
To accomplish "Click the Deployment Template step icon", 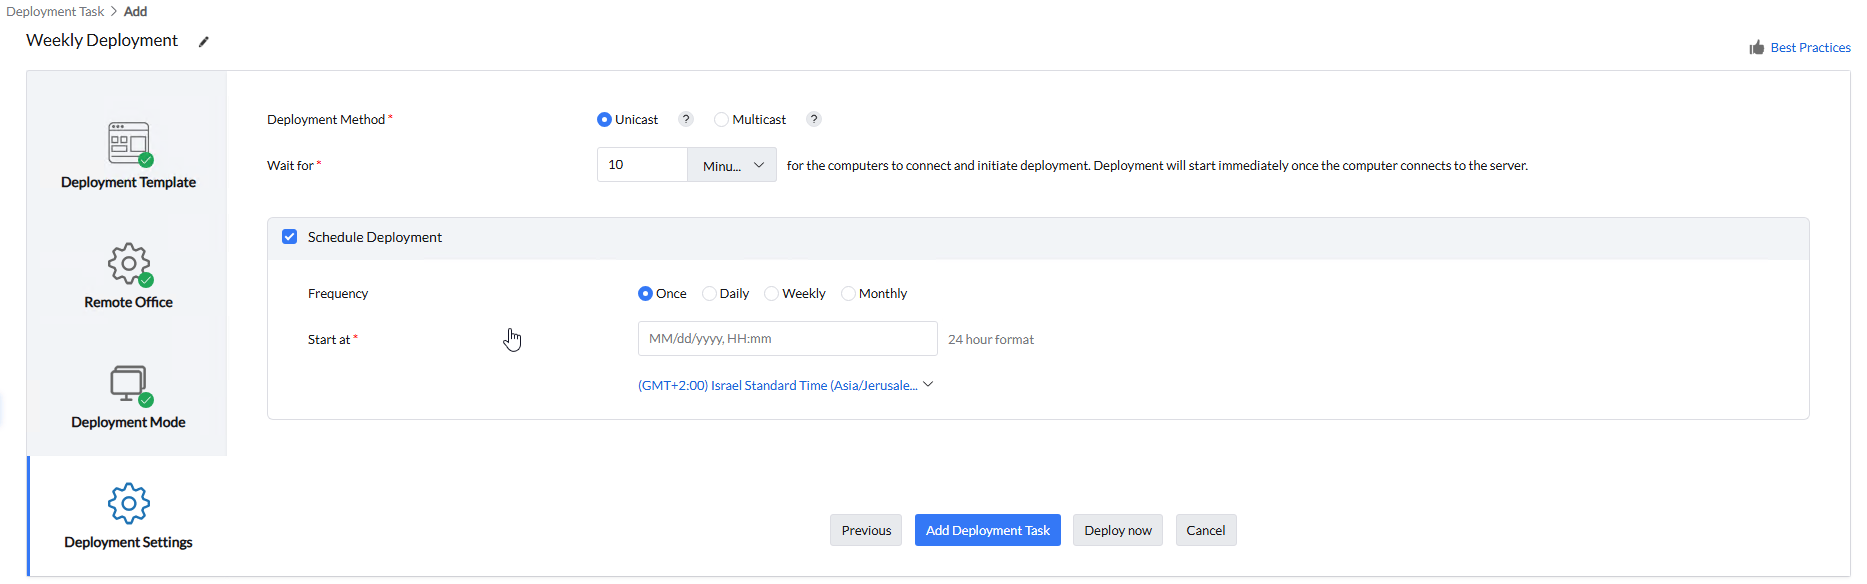I will 128,143.
